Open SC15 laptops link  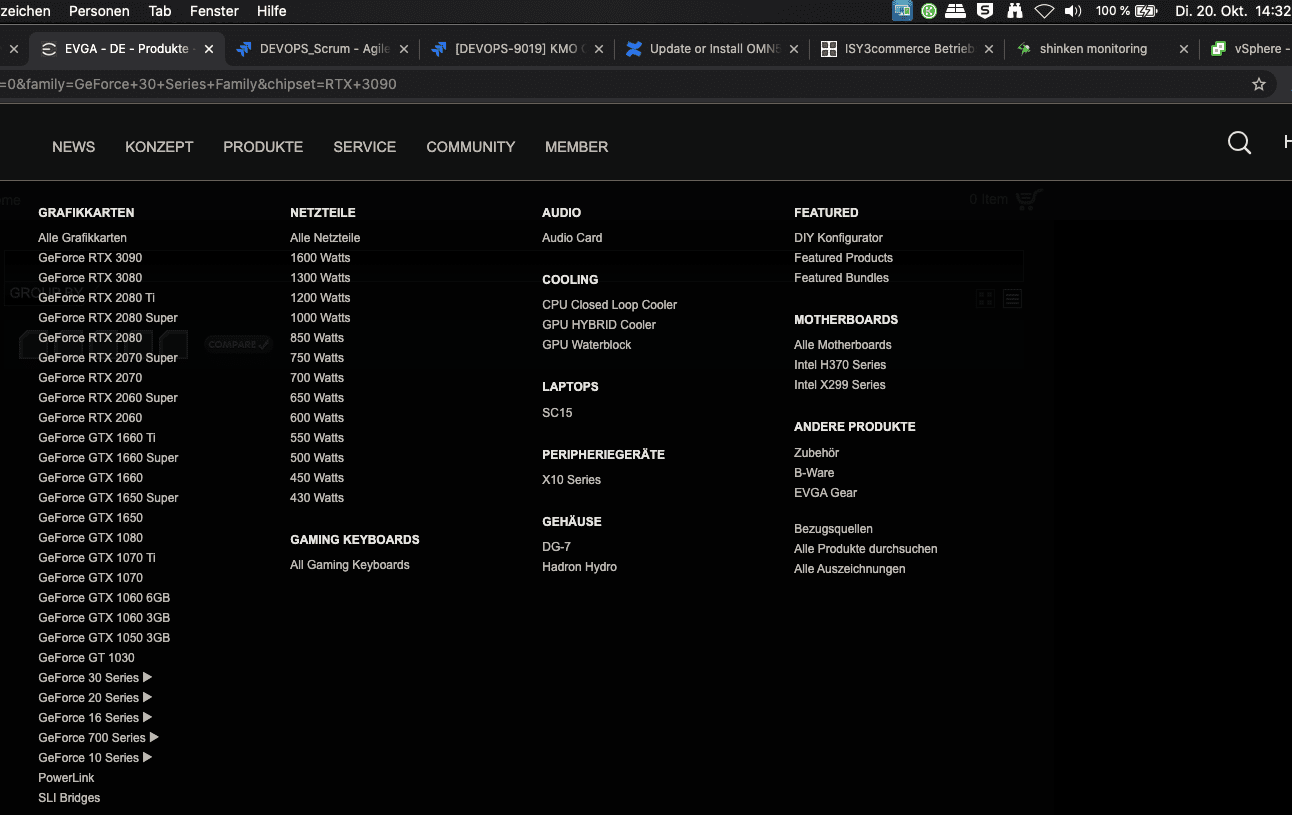pyautogui.click(x=557, y=413)
